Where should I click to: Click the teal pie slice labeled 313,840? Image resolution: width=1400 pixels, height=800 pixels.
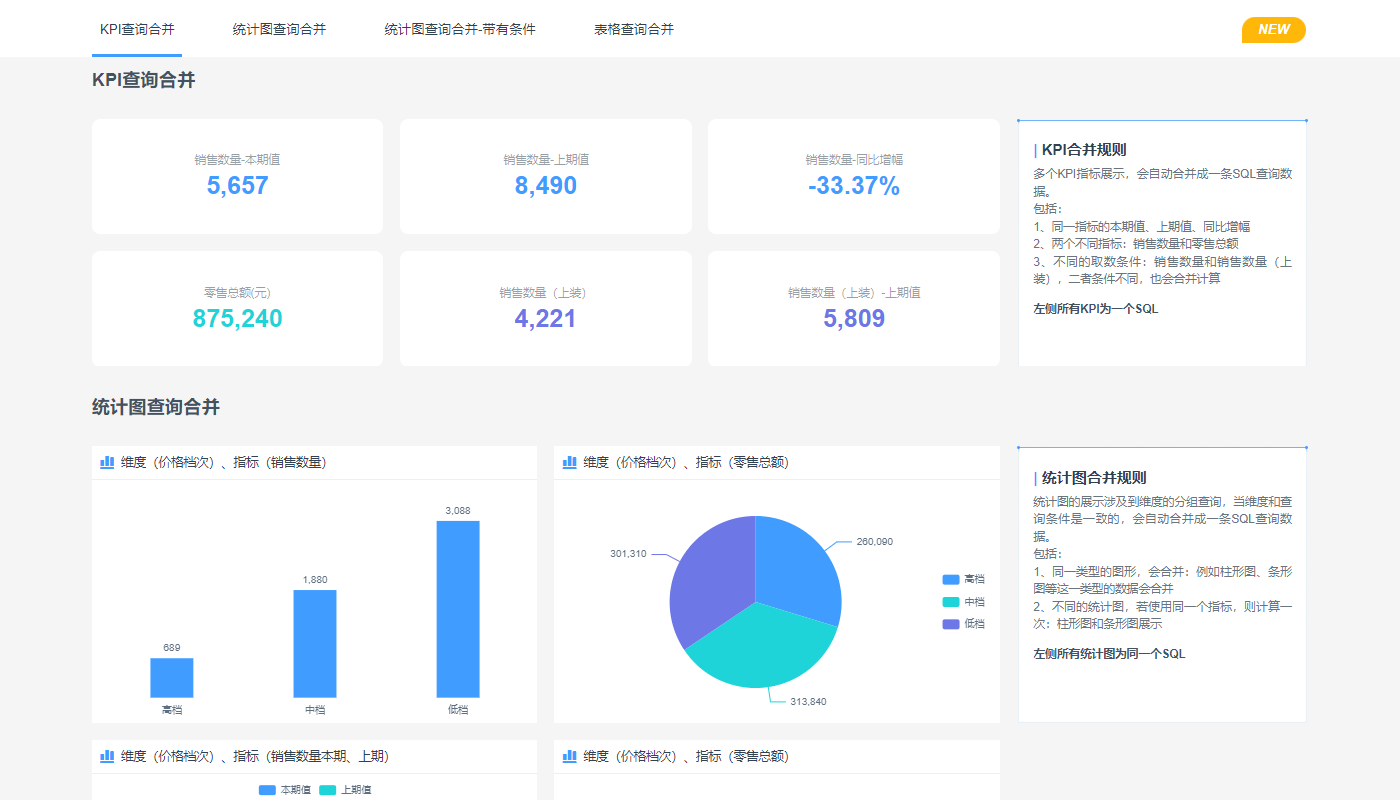(x=760, y=650)
